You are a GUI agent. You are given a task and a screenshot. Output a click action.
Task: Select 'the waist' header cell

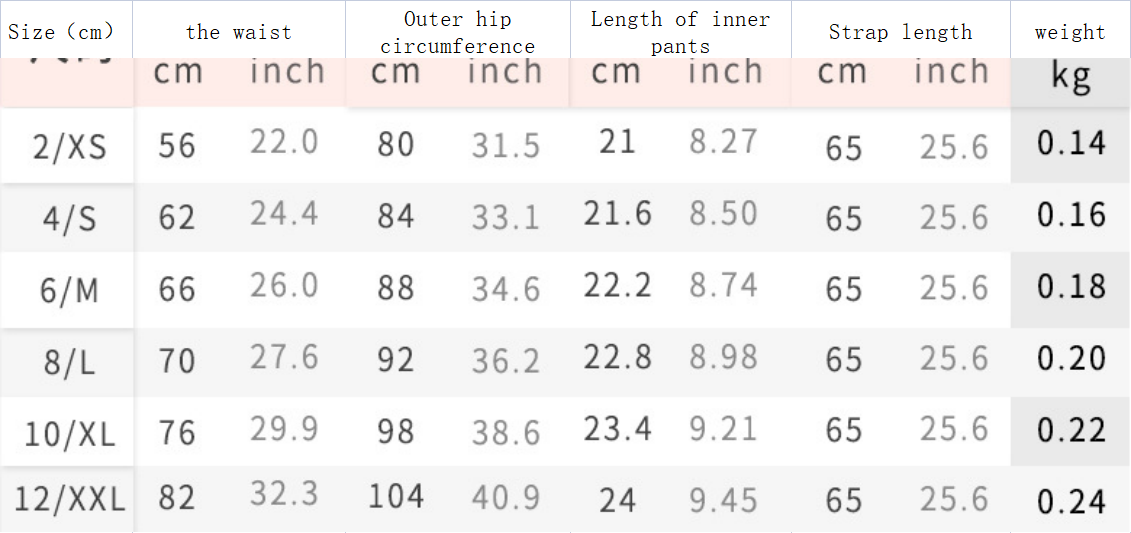pyautogui.click(x=238, y=32)
